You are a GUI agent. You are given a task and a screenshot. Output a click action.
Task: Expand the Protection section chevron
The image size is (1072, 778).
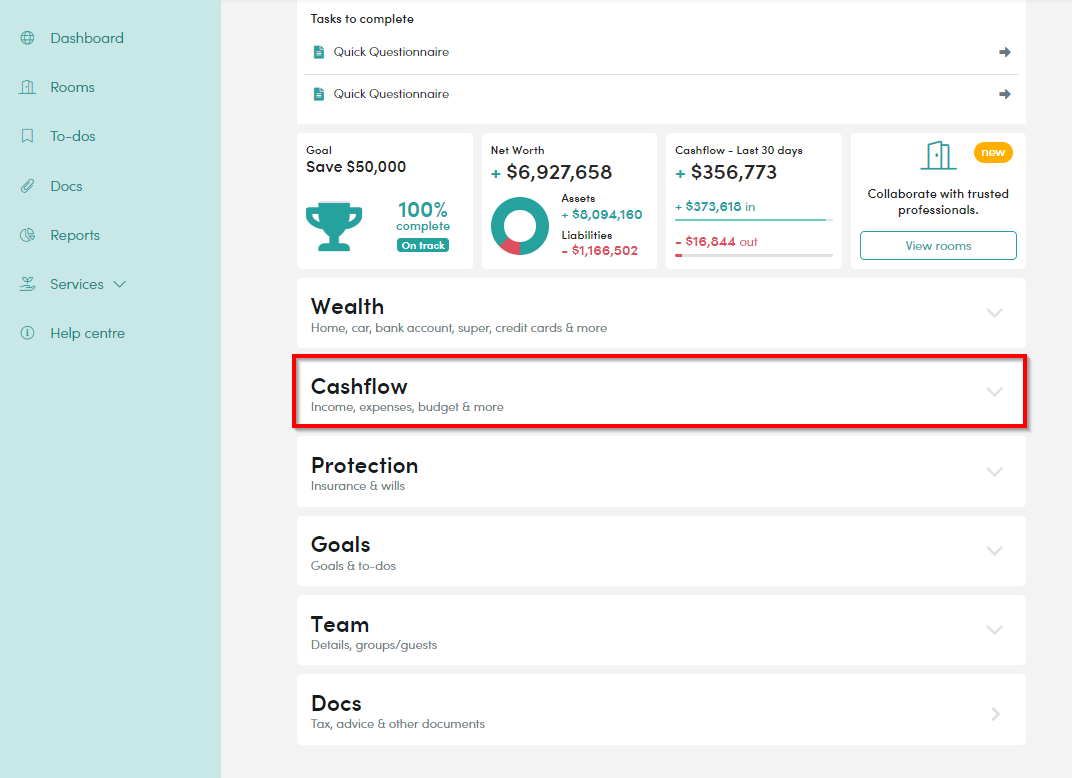point(995,472)
